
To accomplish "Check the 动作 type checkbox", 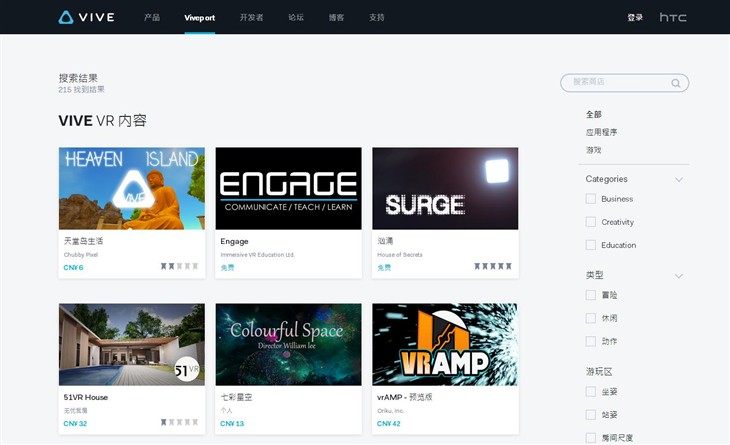I will 591,341.
